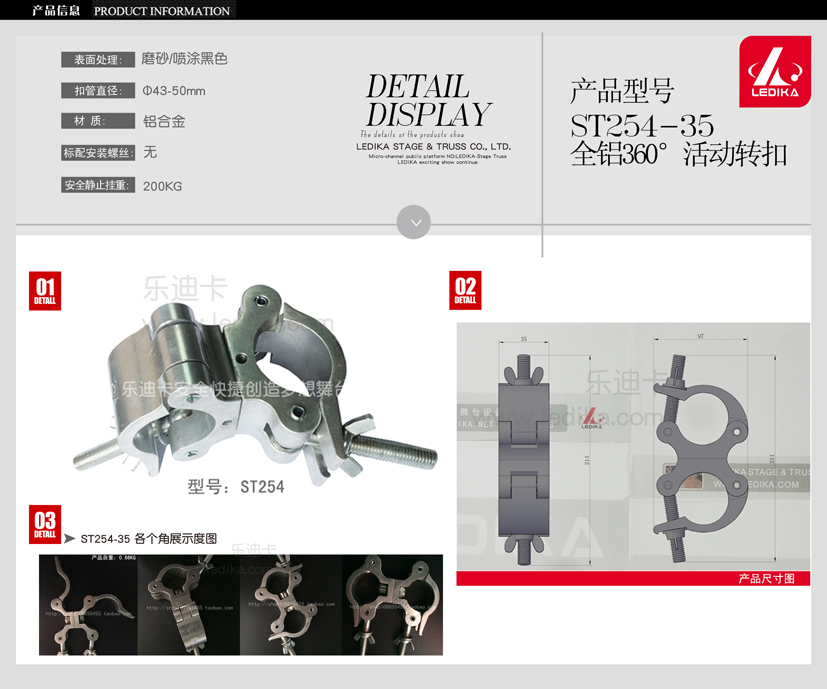Click the red 02 DETAIL badge
This screenshot has width=827, height=689.
(465, 290)
